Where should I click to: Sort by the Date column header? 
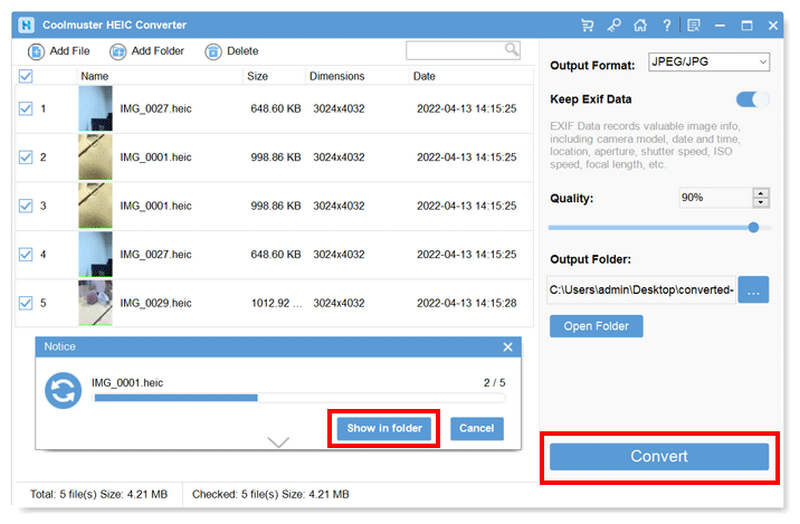click(424, 76)
